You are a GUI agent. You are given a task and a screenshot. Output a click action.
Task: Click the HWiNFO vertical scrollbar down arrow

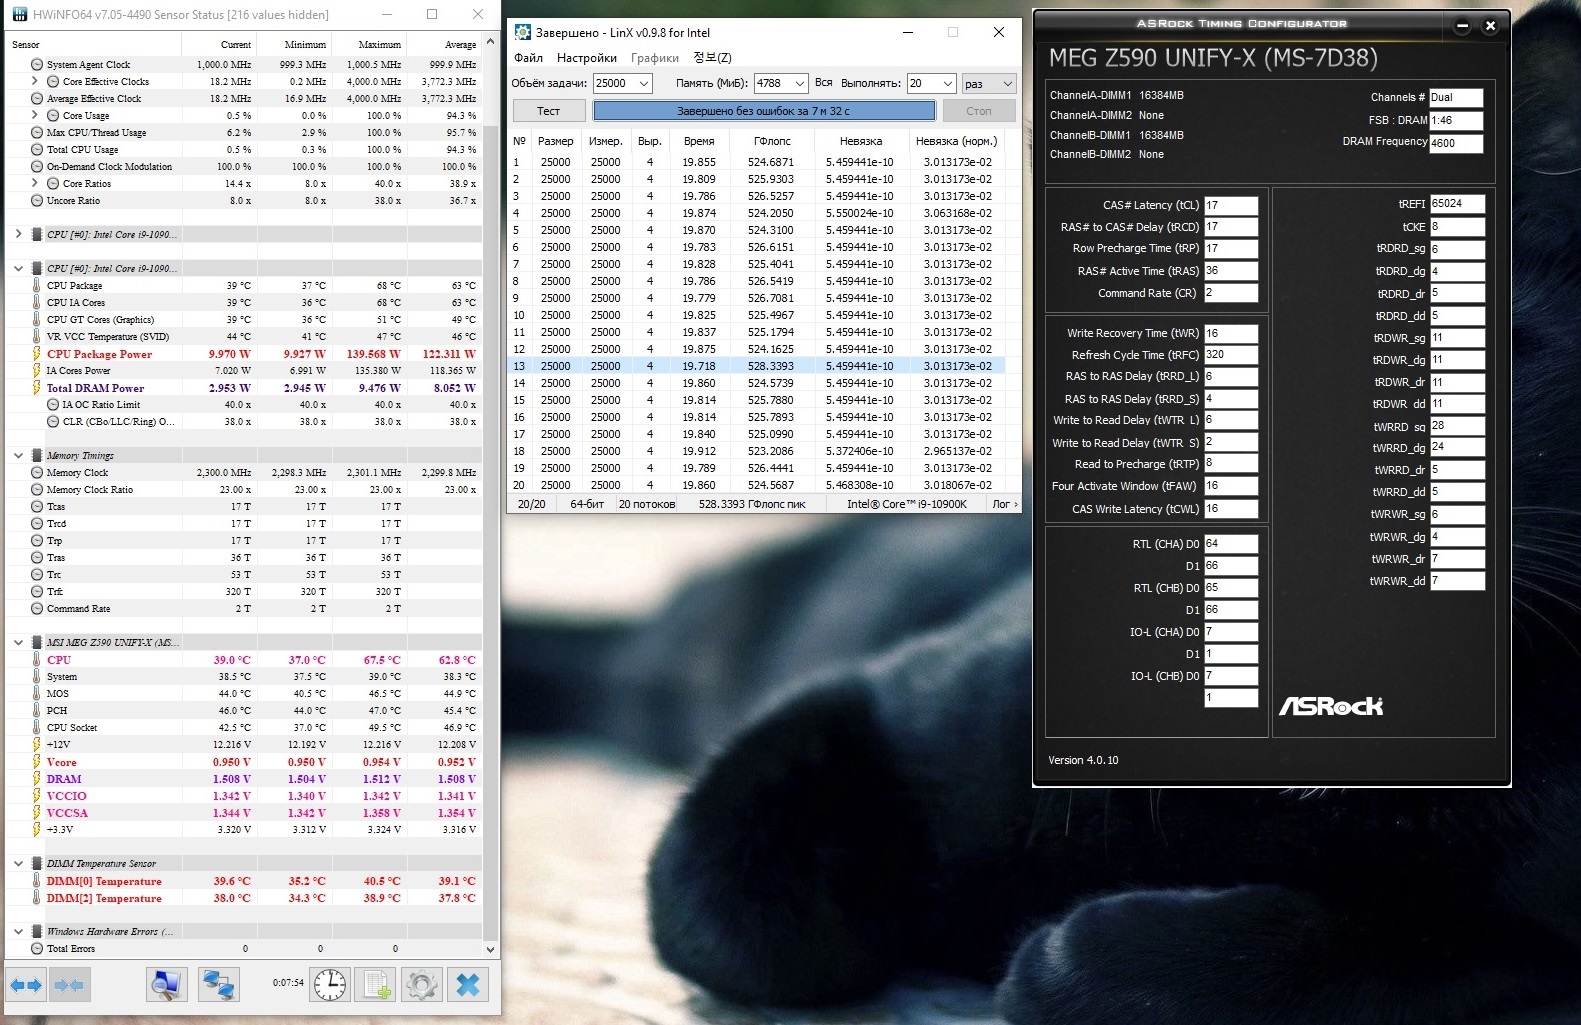click(x=490, y=949)
